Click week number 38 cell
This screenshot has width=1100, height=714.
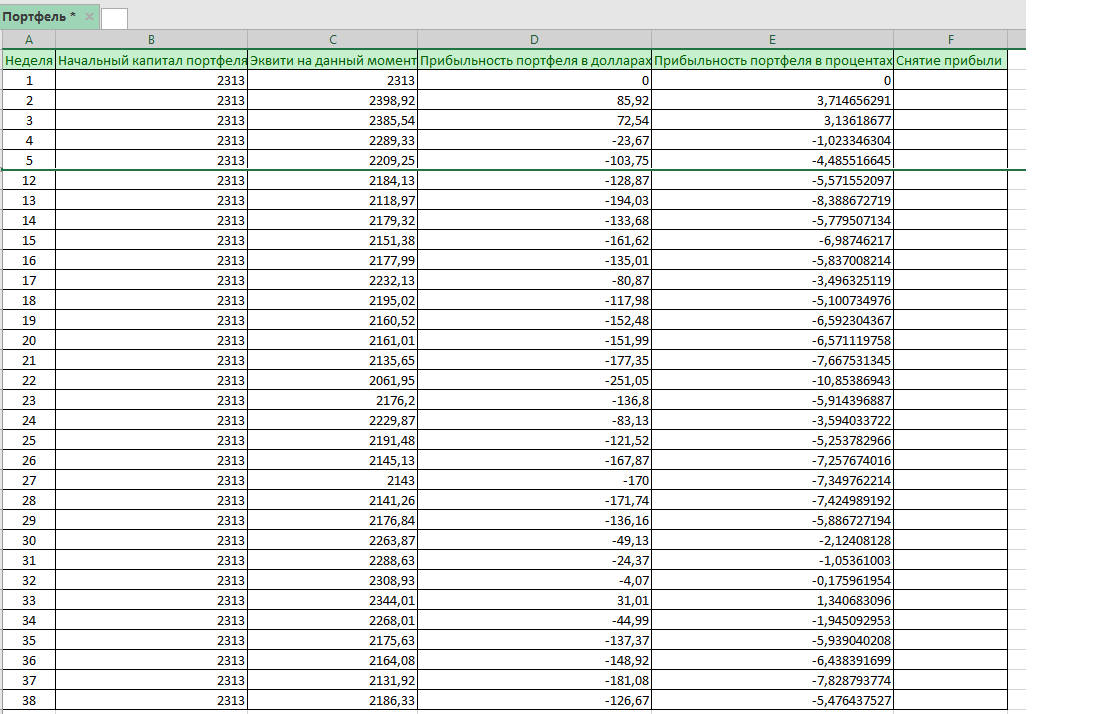[28, 701]
